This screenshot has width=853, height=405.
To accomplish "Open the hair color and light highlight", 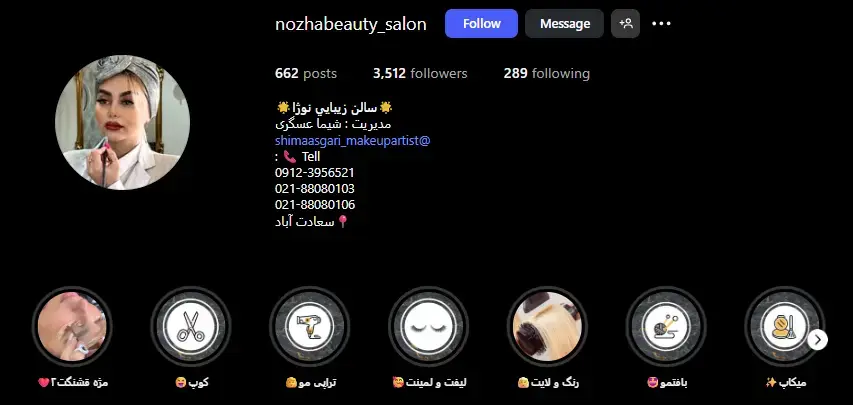I will pyautogui.click(x=547, y=327).
